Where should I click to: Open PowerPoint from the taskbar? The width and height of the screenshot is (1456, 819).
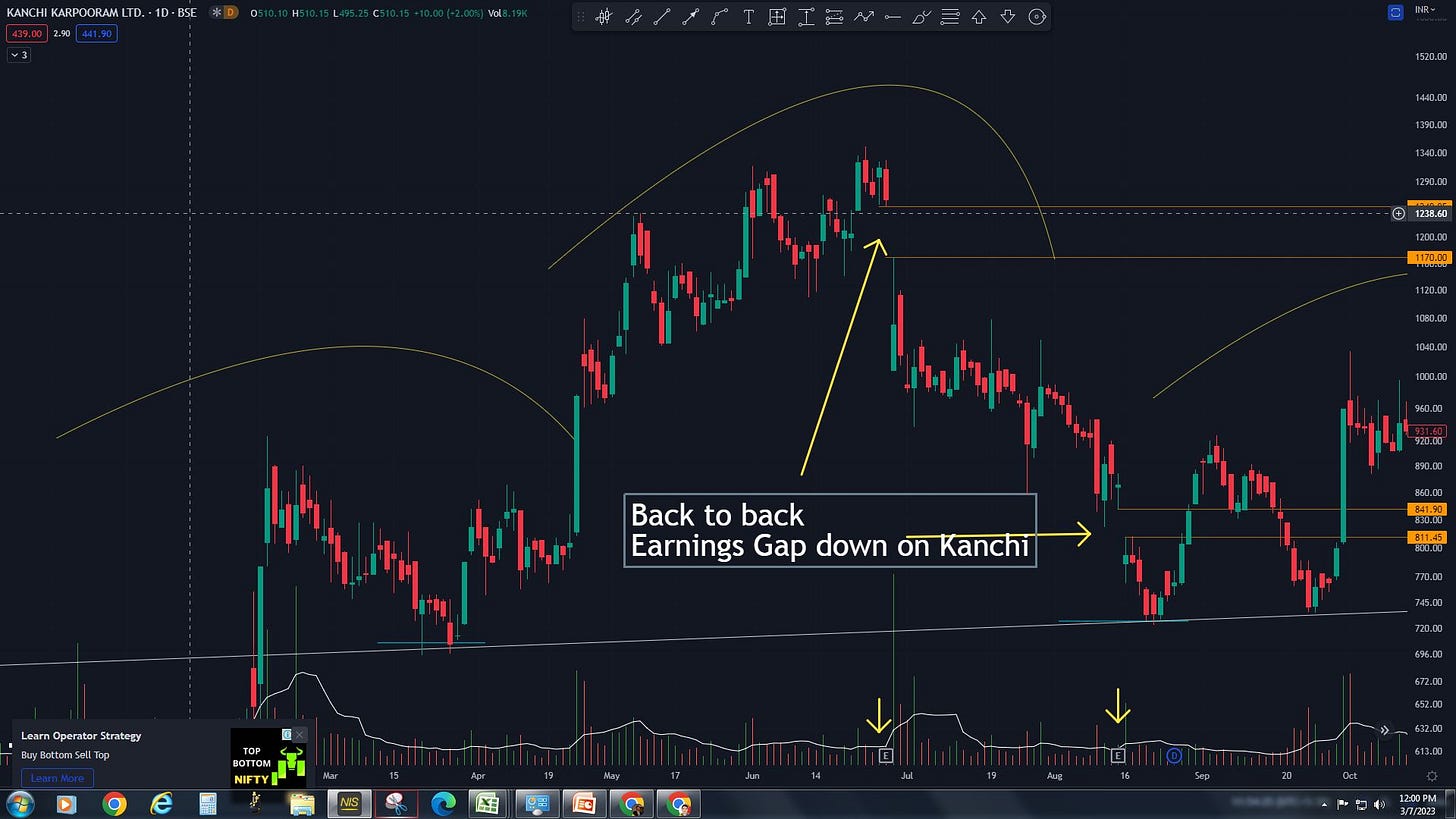(584, 804)
